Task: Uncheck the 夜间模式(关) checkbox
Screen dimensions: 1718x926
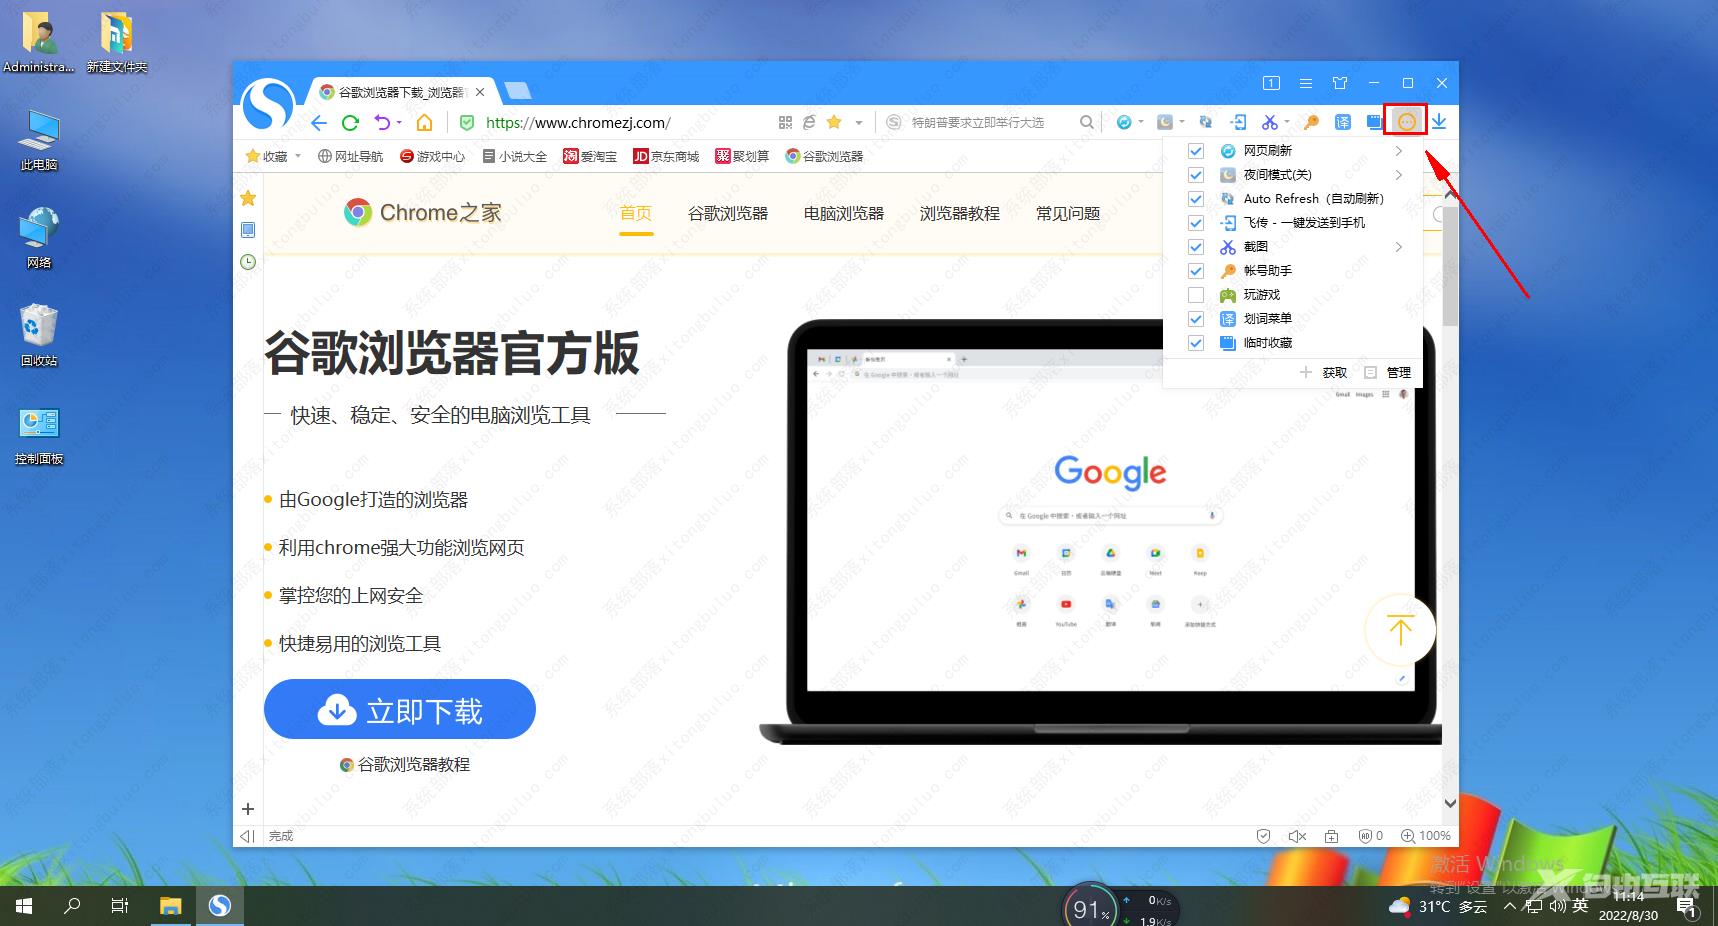Action: (1195, 175)
